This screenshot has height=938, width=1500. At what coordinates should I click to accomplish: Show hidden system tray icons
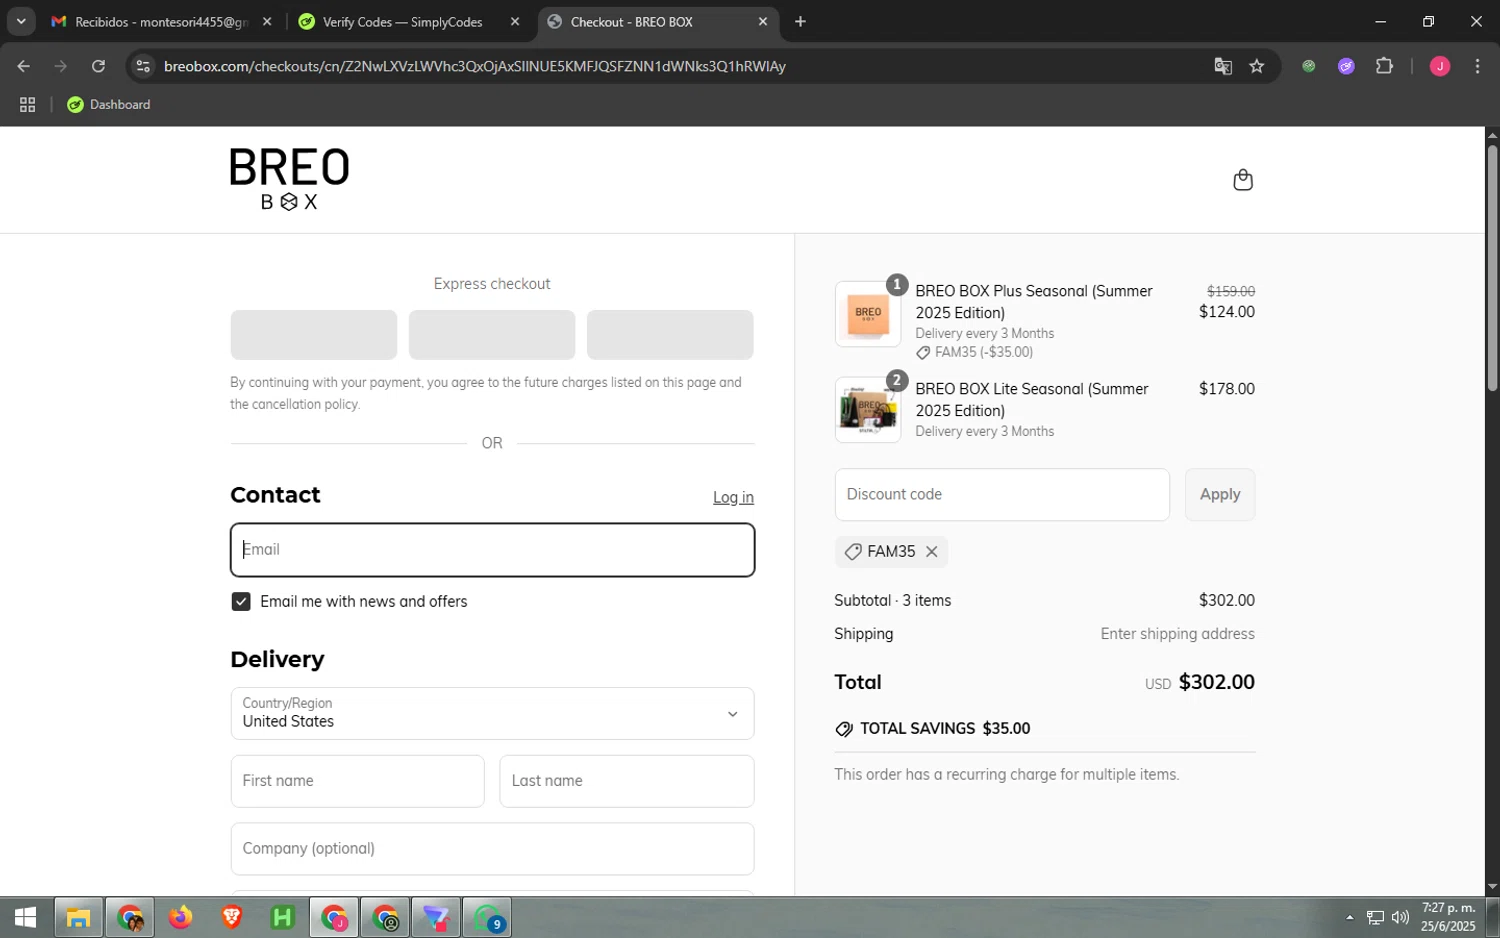[x=1349, y=917]
